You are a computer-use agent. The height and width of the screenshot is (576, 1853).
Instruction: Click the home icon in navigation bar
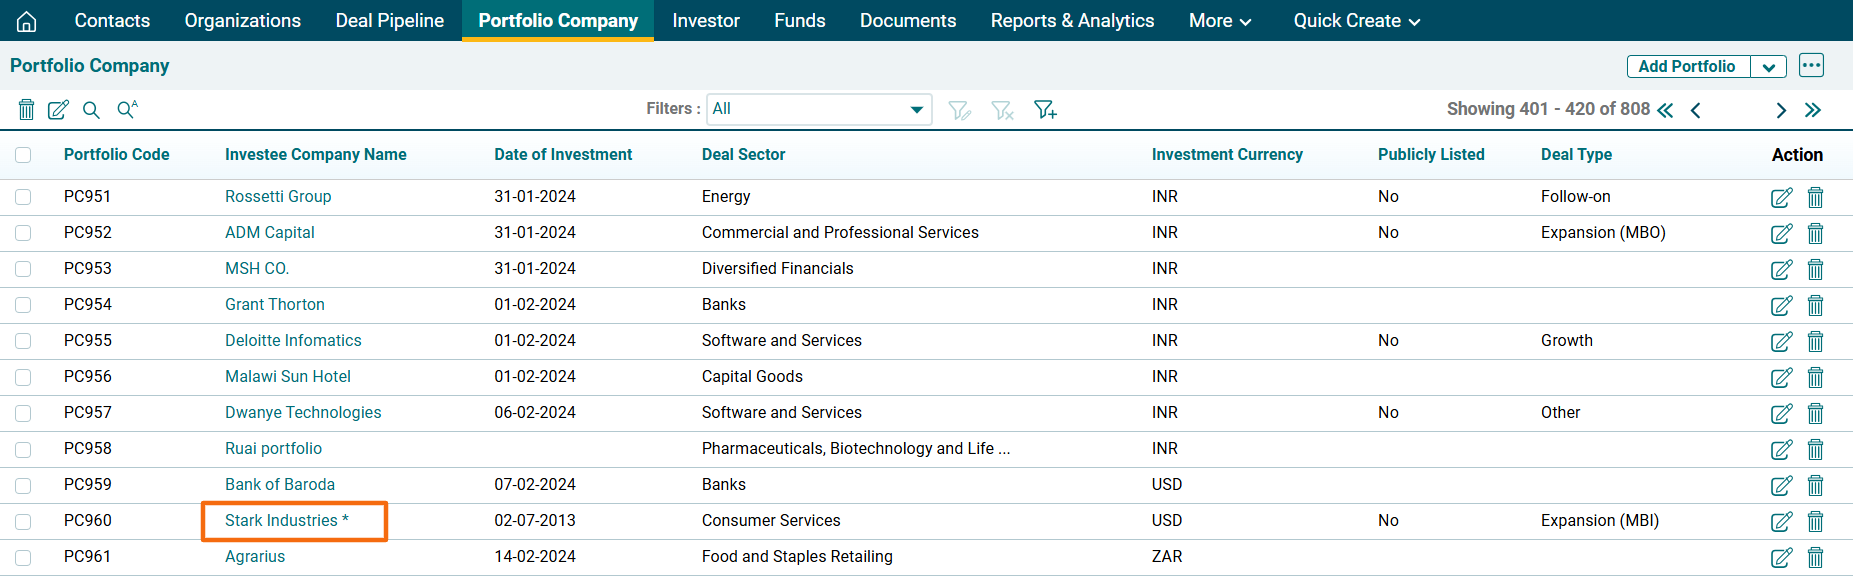click(x=27, y=21)
